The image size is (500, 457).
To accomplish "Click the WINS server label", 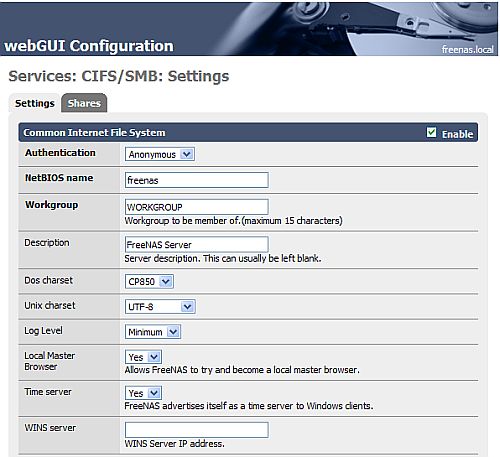I will click(50, 428).
